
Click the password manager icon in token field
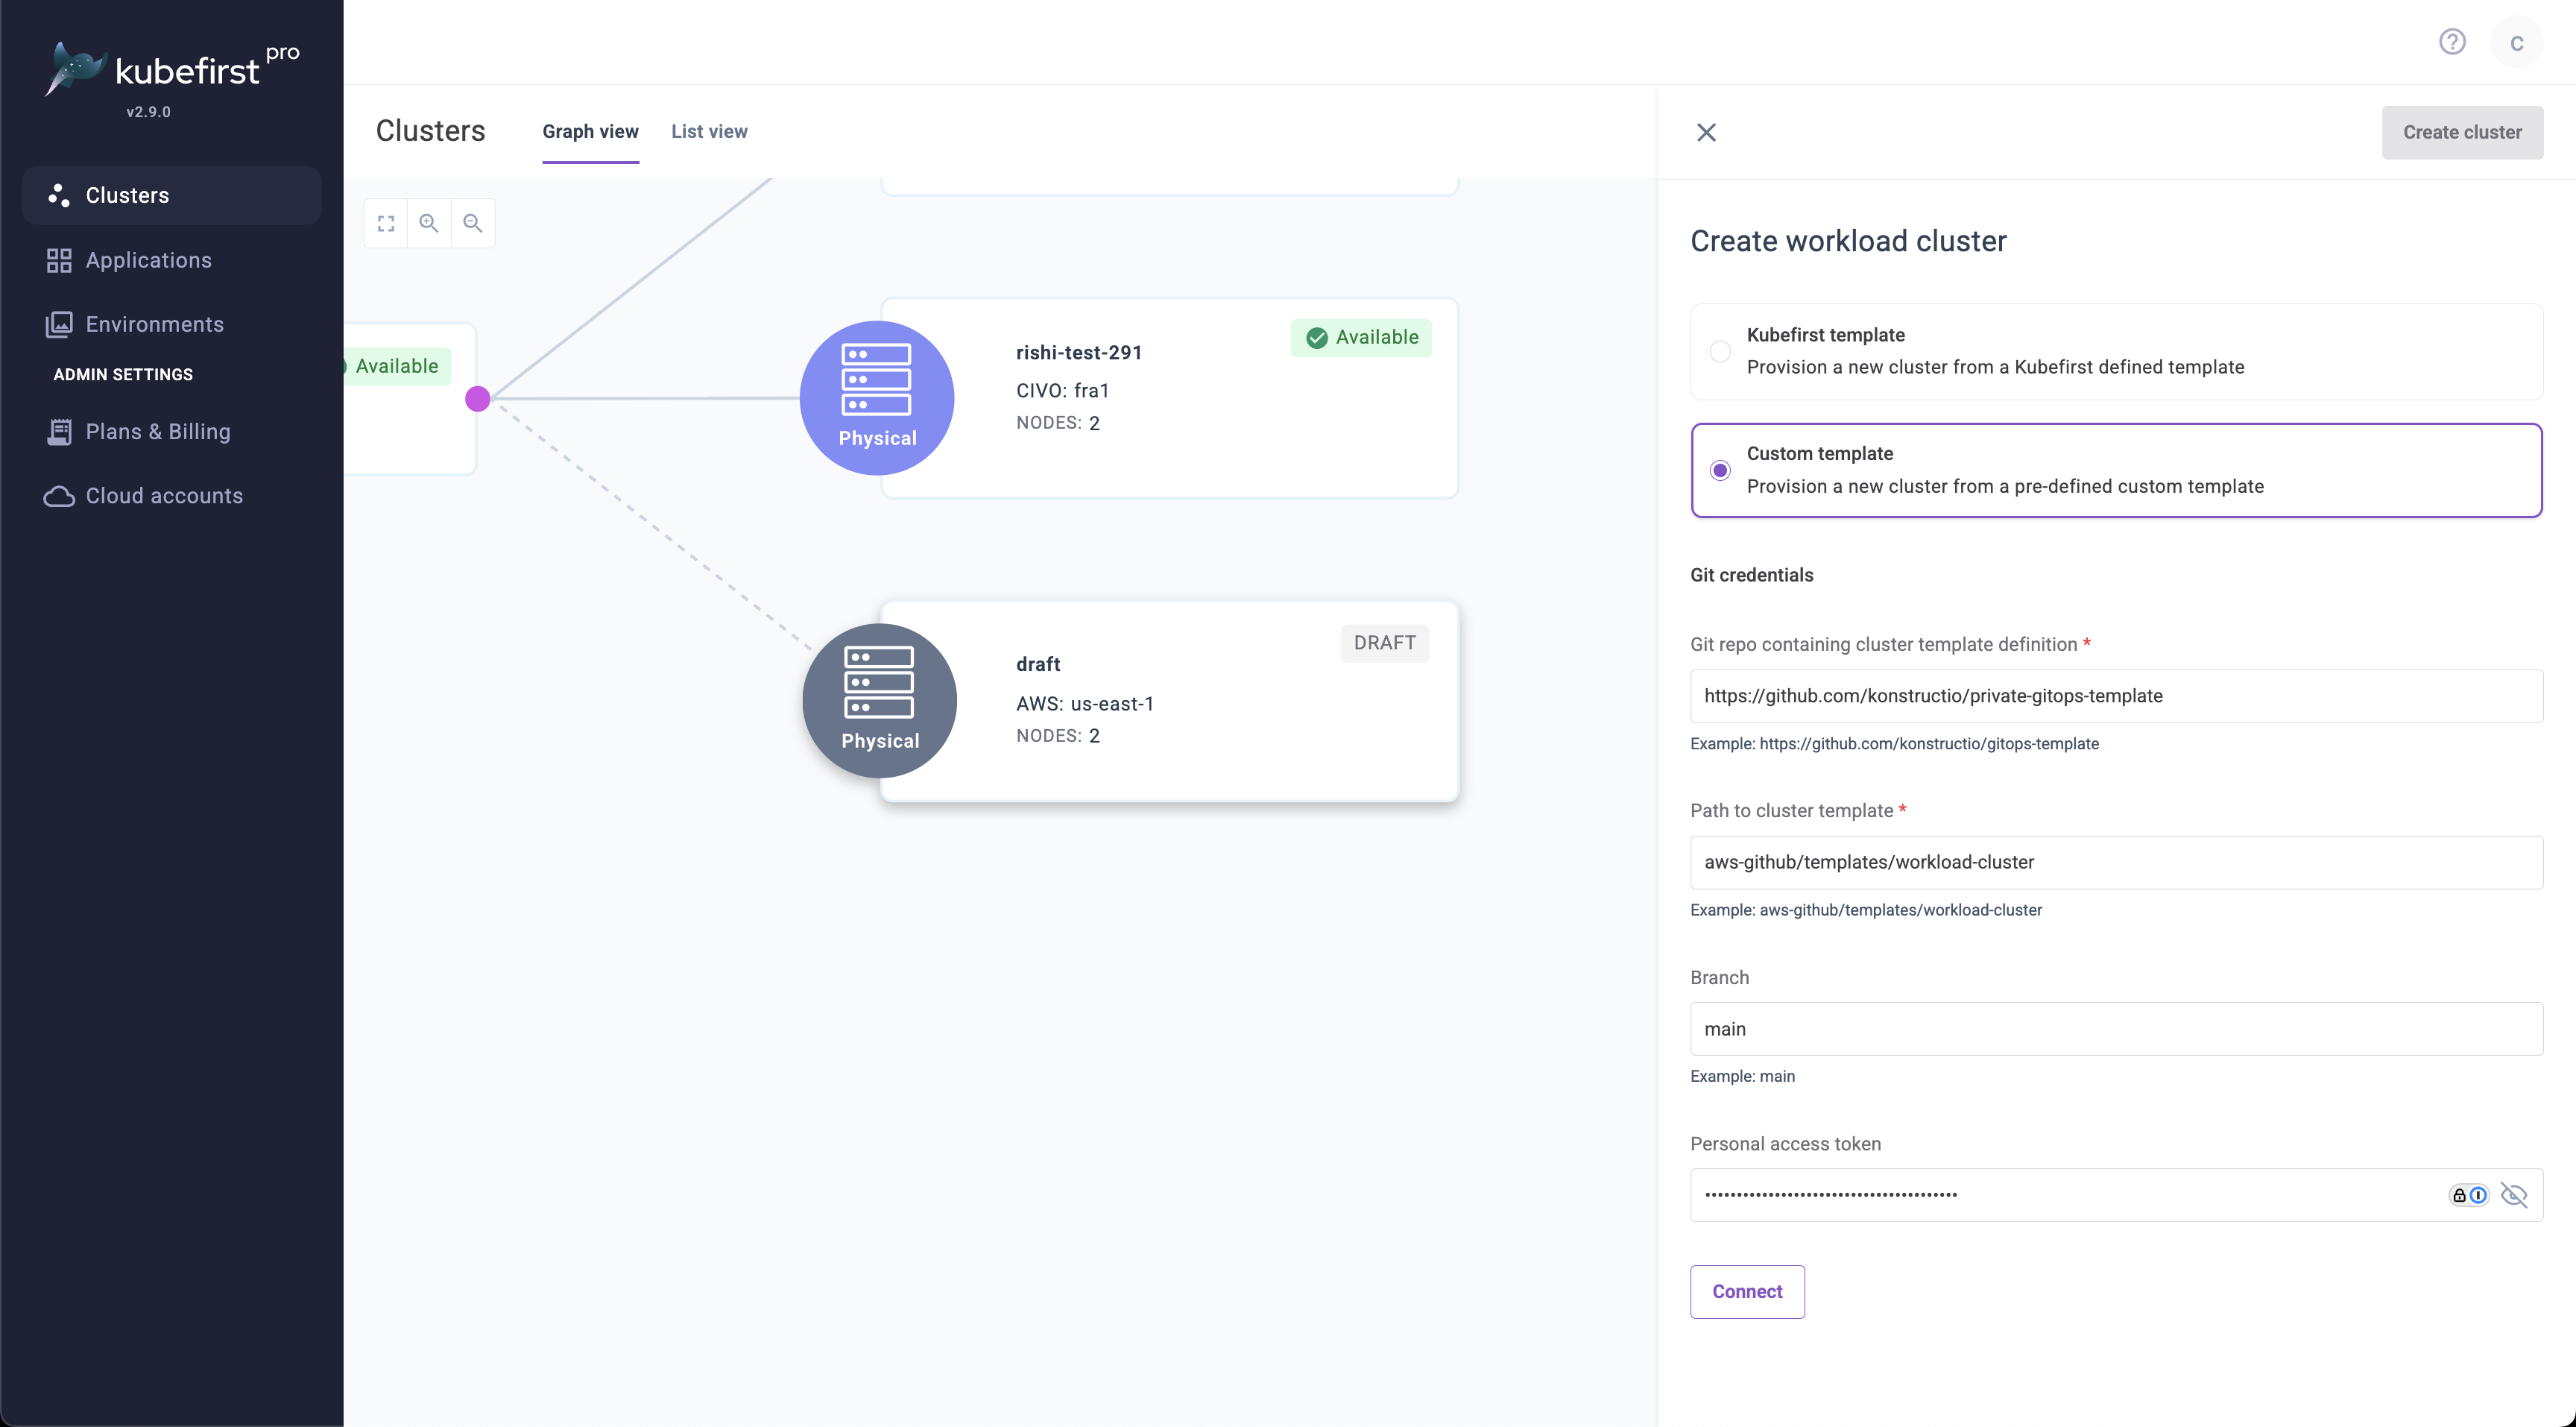point(2468,1195)
